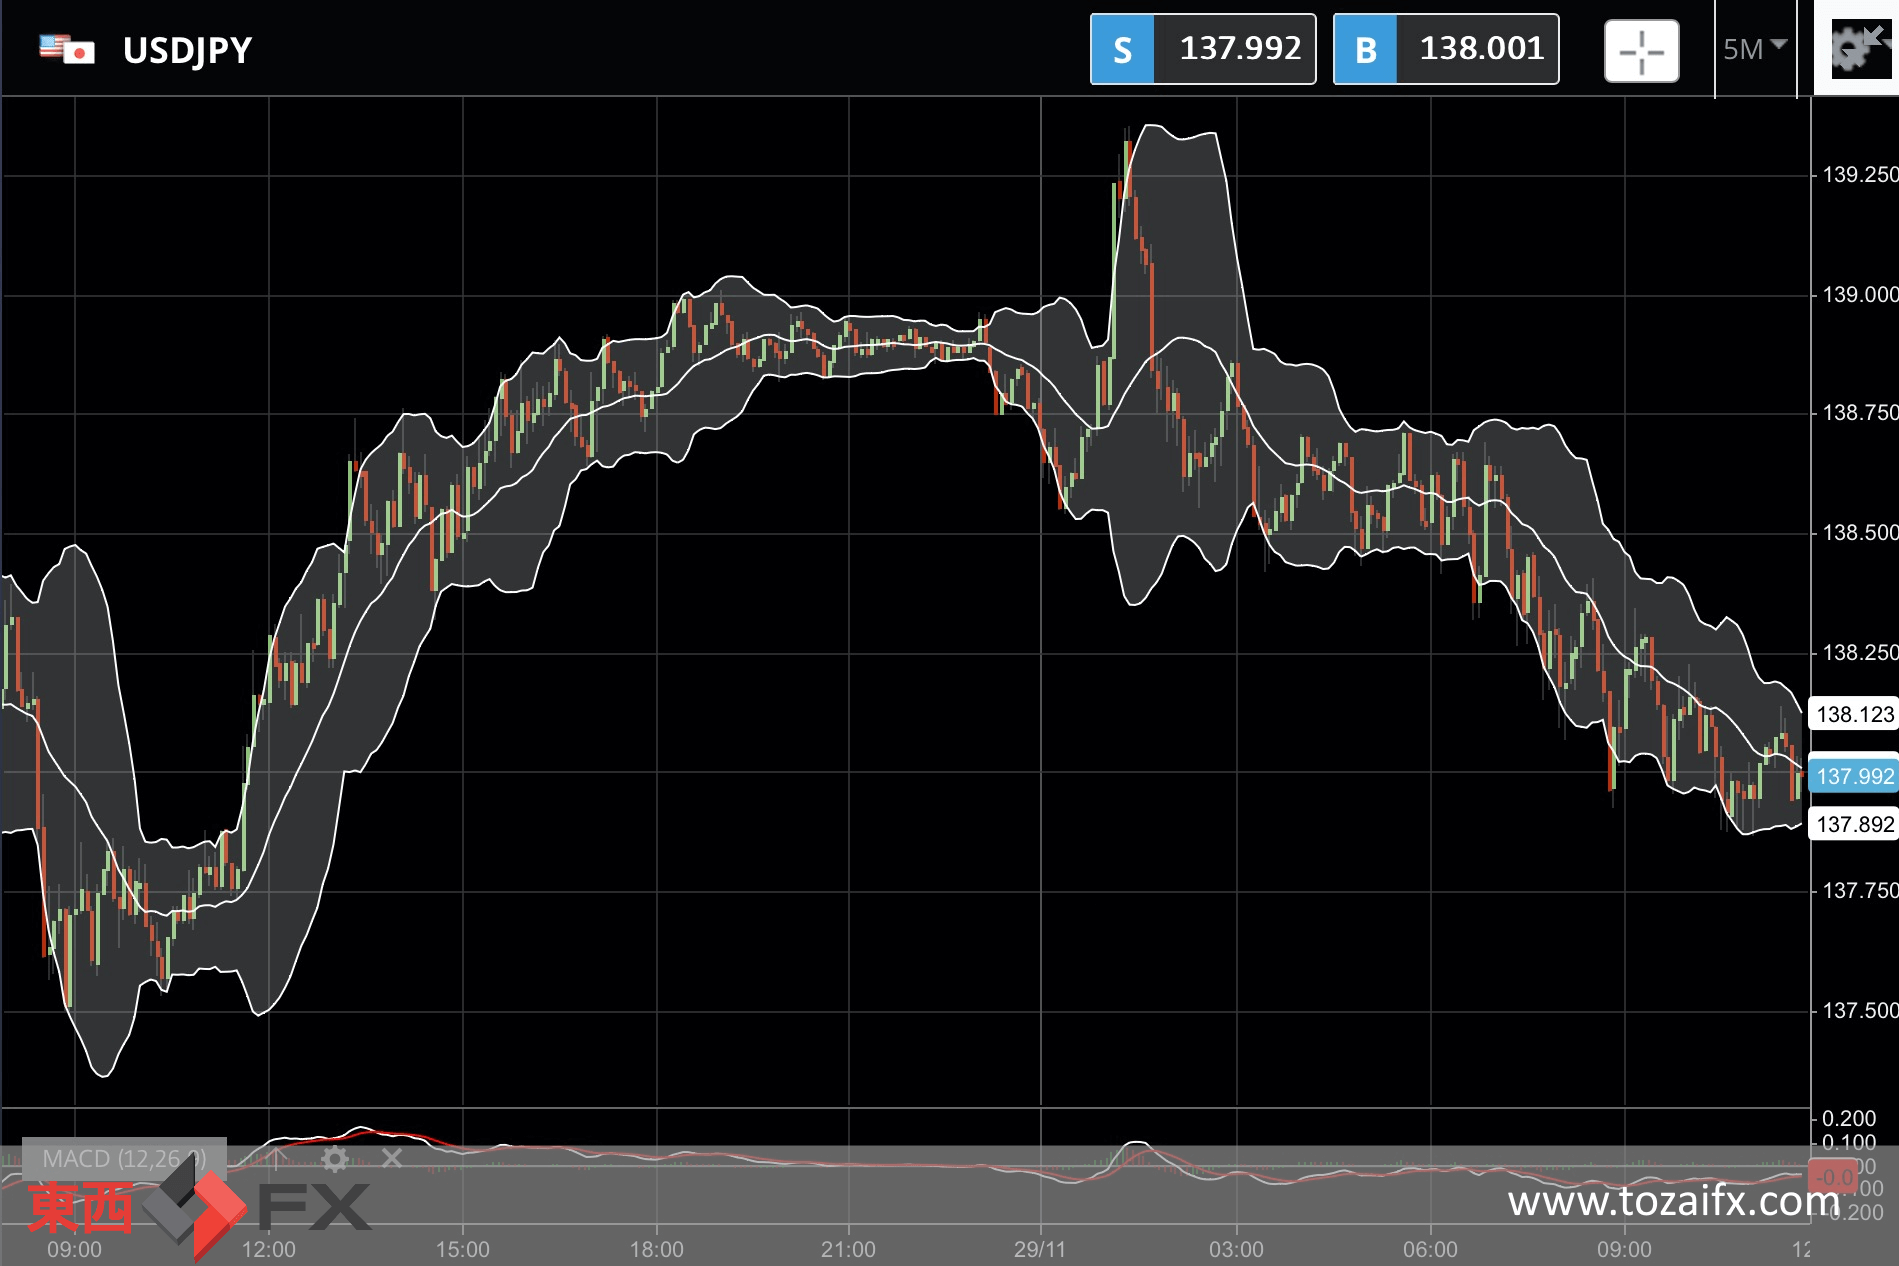Click the 139.250 level on price axis
This screenshot has width=1899, height=1266.
coord(1859,175)
